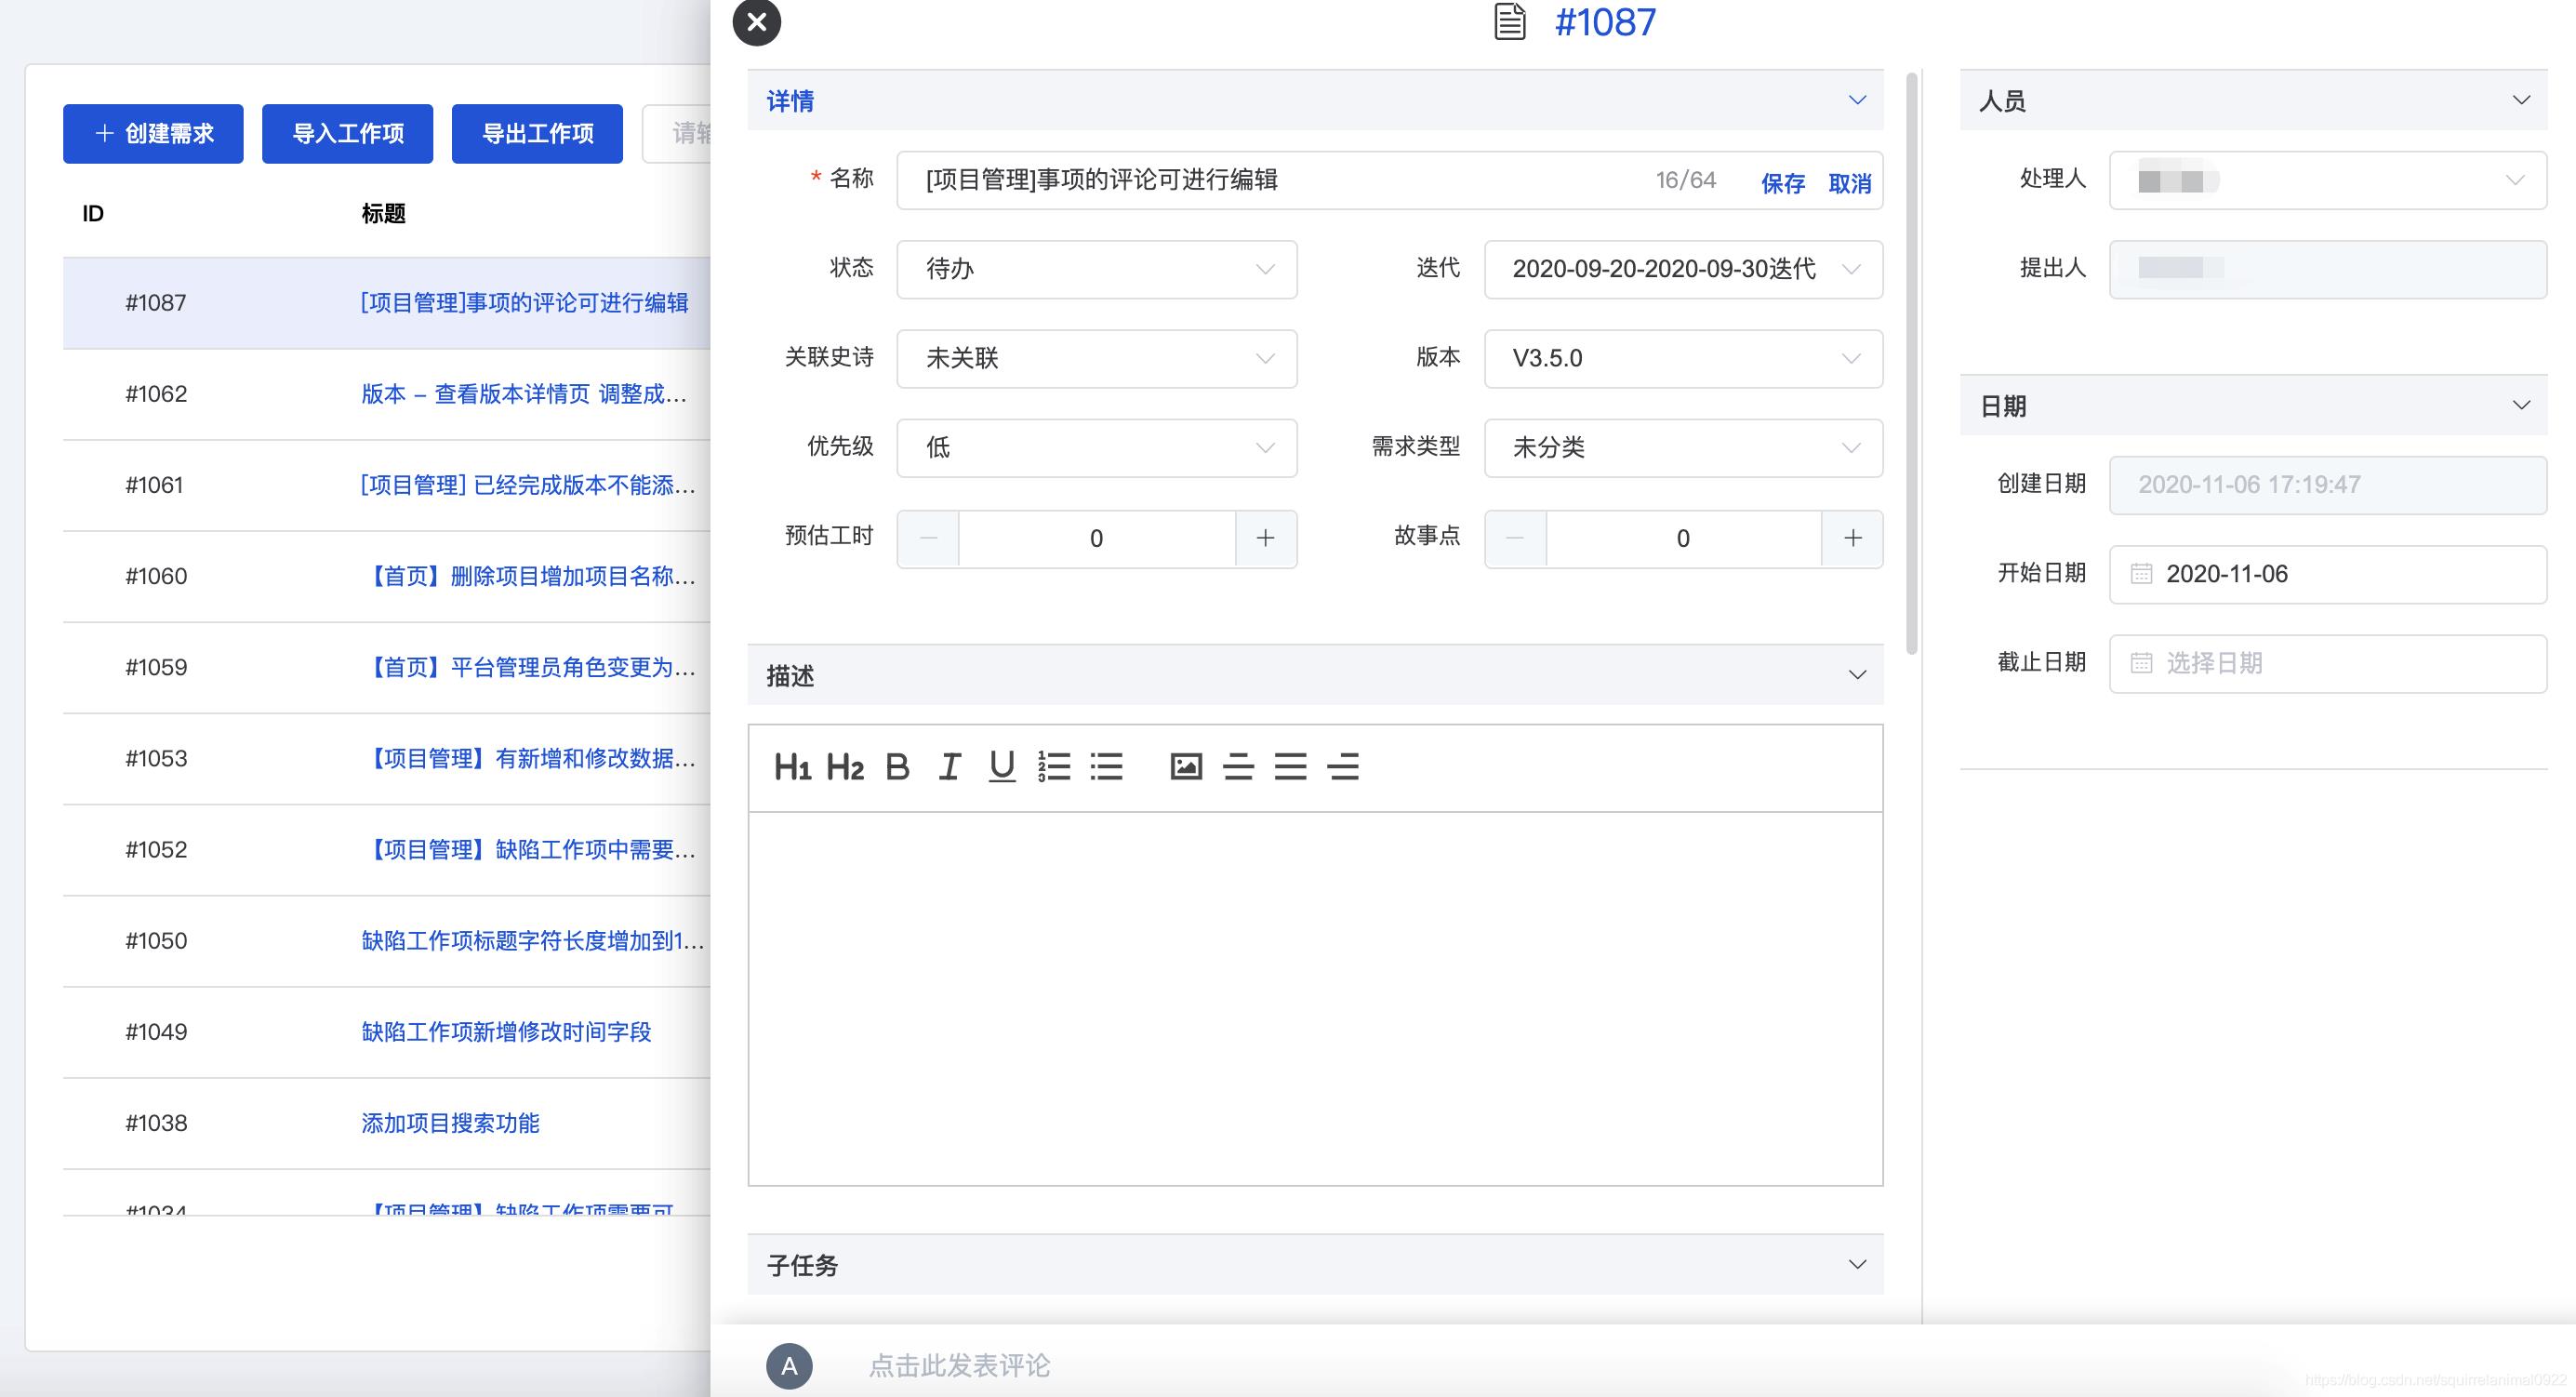This screenshot has height=1397, width=2576.
Task: Justify description text
Action: click(1290, 767)
